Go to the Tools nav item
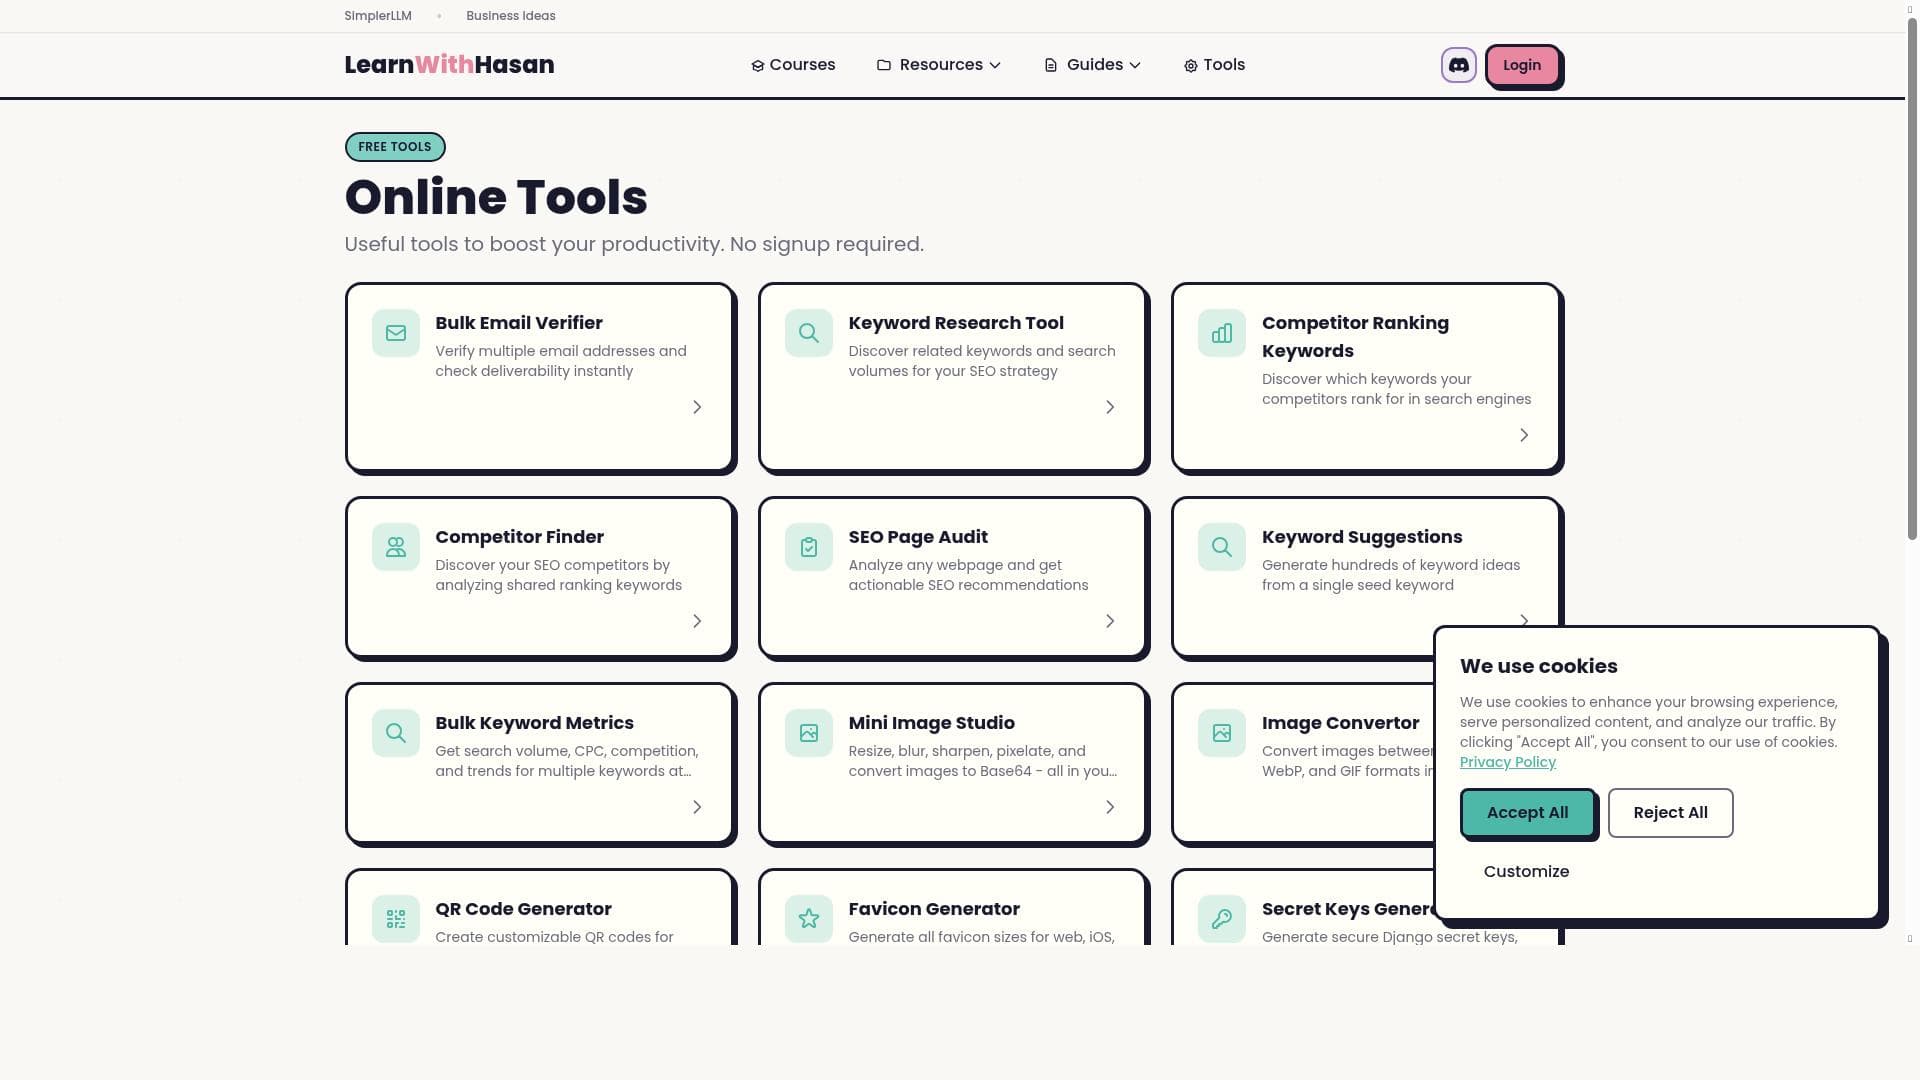 coord(1214,65)
